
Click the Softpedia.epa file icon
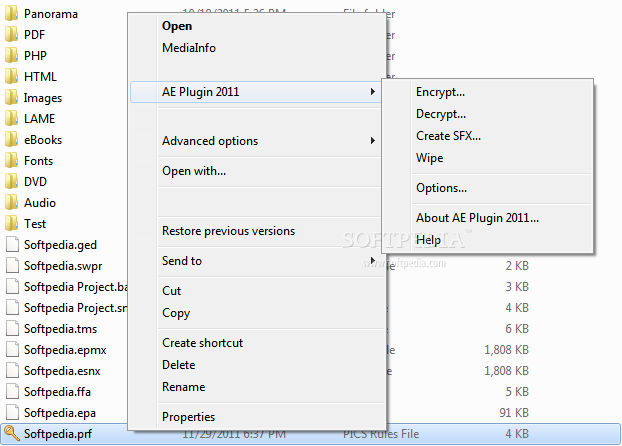pyautogui.click(x=12, y=413)
